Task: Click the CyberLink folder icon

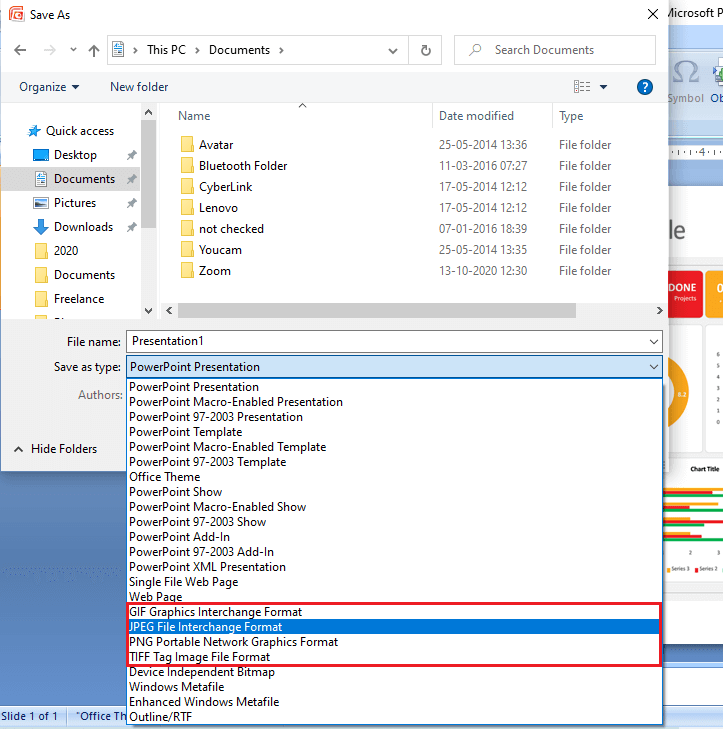Action: [187, 186]
